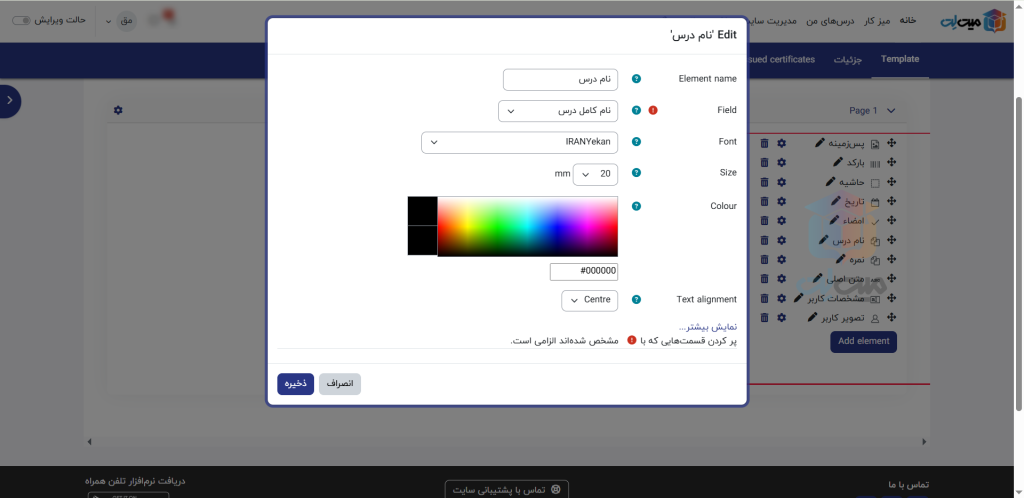Screen dimensions: 1024x498
Task: Open the Font dropdown IRANYekan
Action: point(519,142)
